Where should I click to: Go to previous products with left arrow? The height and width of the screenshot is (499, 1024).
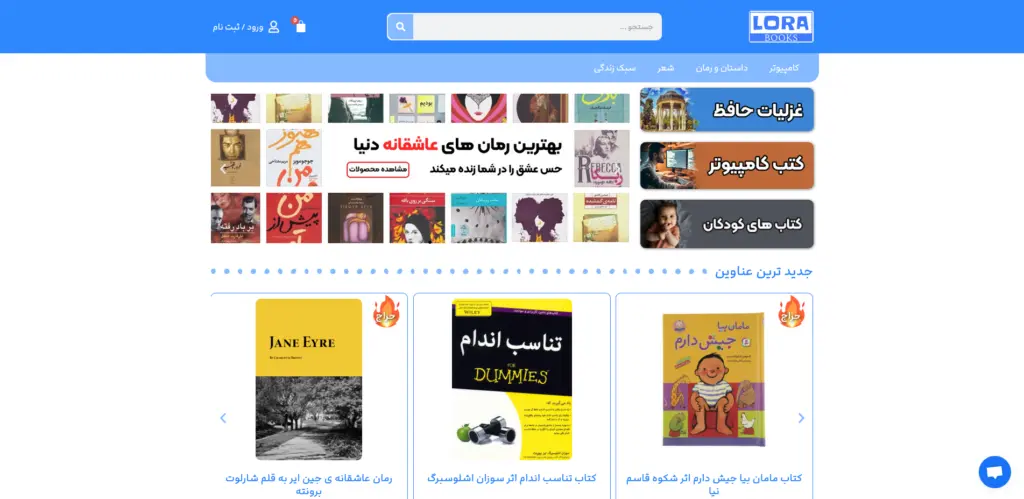click(x=223, y=418)
